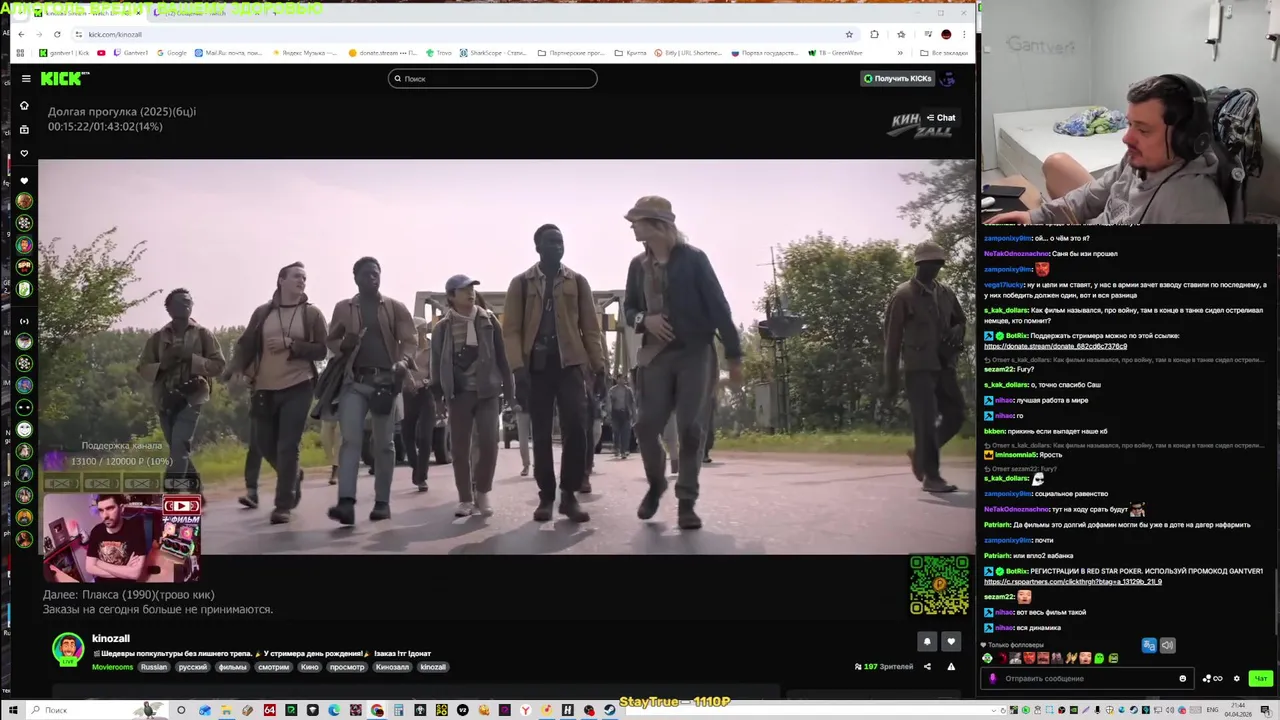Open the Kick hamburger sidebar menu
The height and width of the screenshot is (720, 1280).
[26, 78]
